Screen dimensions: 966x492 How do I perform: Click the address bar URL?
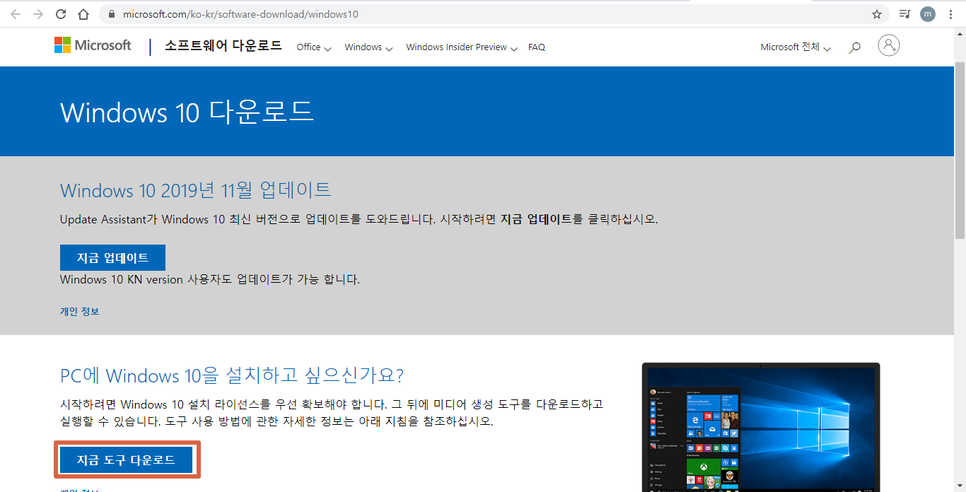pos(240,14)
